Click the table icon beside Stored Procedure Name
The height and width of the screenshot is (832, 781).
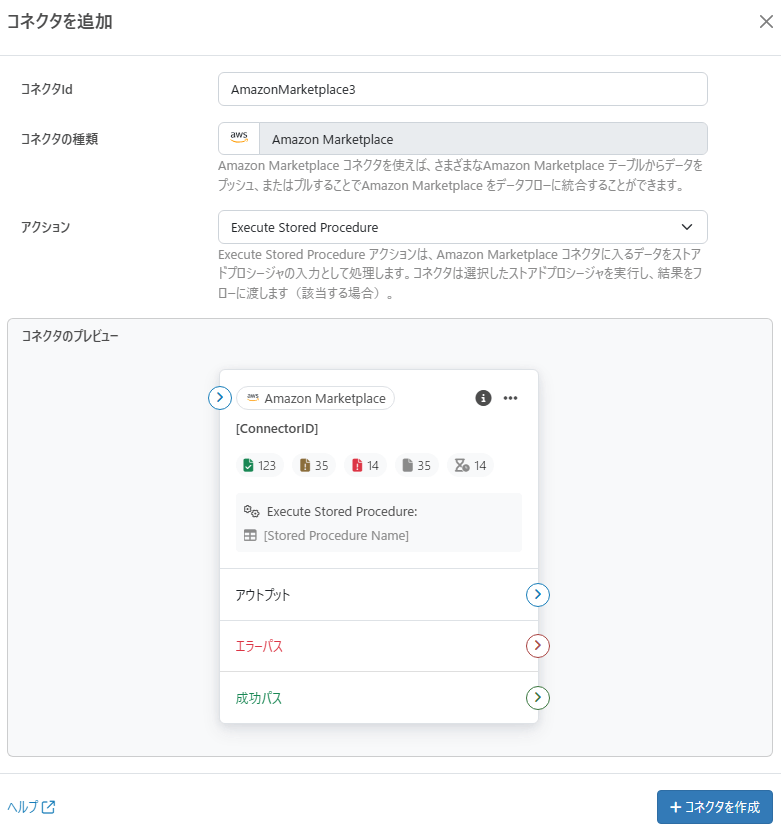point(250,535)
